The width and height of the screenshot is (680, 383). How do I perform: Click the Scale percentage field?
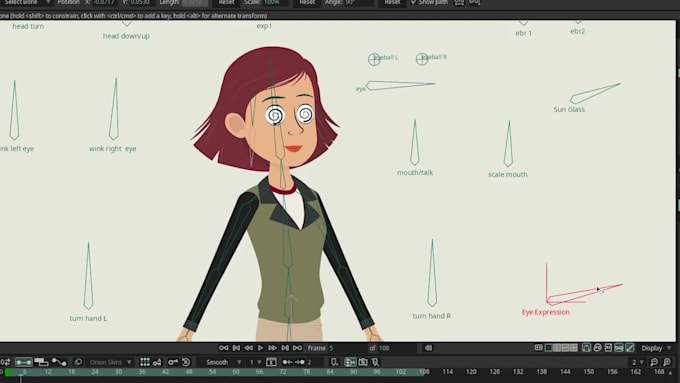pos(275,2)
